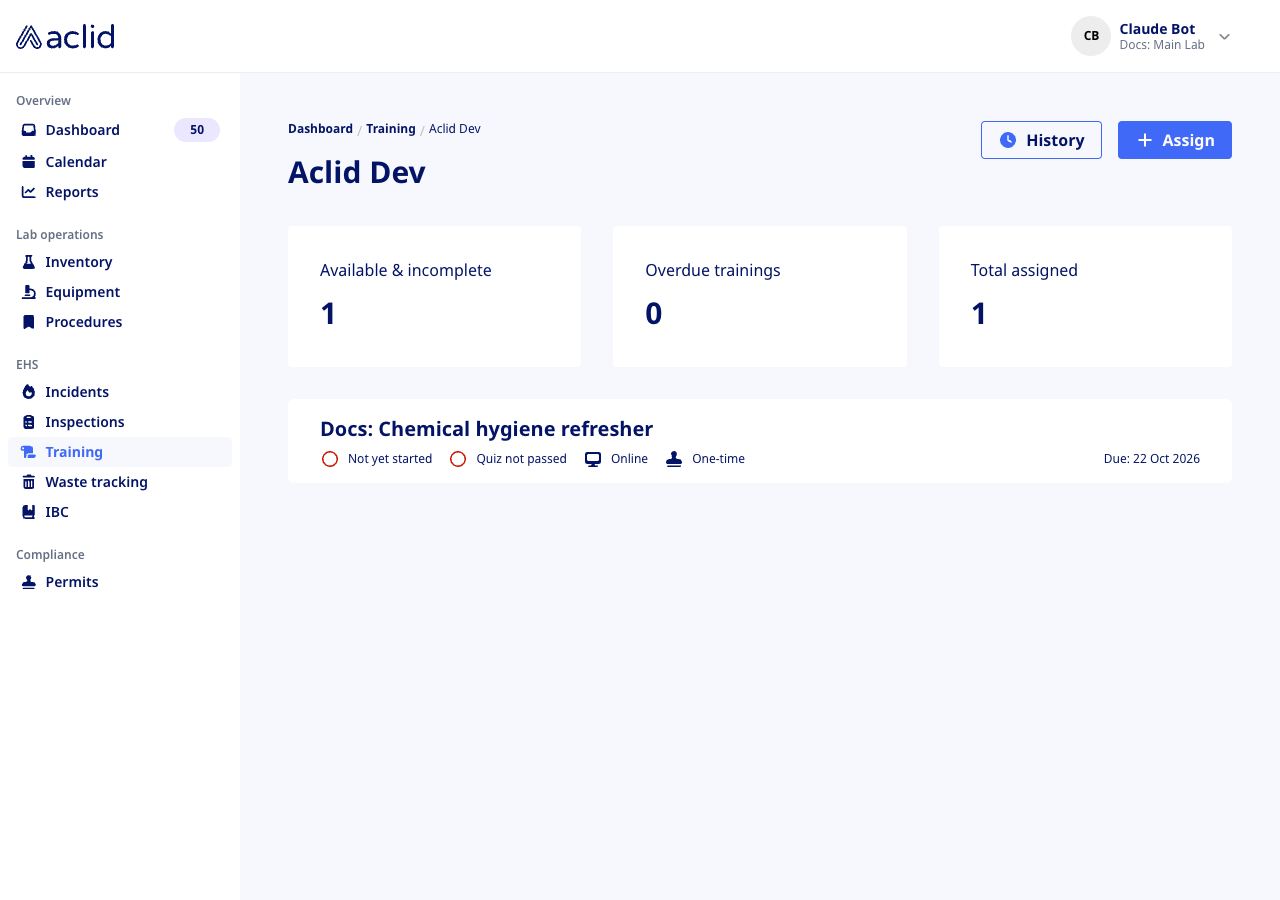This screenshot has height=900, width=1280.
Task: Click the Incidents flame icon
Action: (29, 392)
